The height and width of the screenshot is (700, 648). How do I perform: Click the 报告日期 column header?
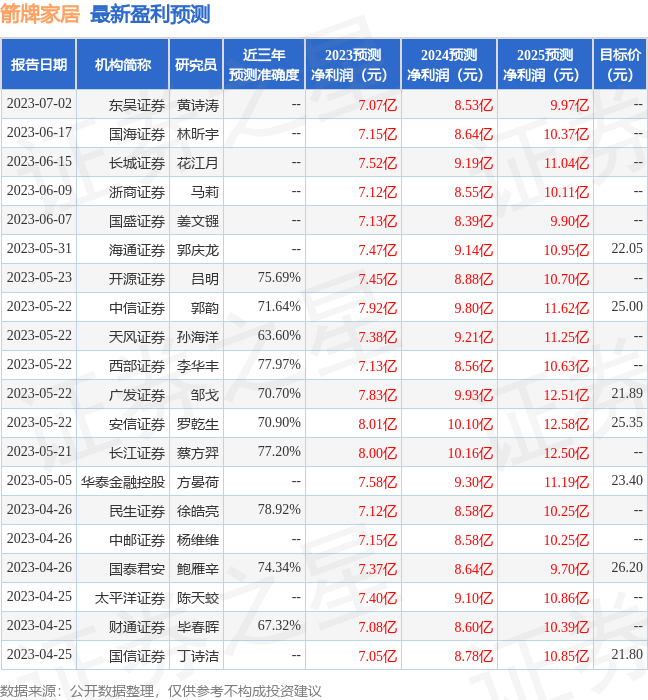point(39,65)
